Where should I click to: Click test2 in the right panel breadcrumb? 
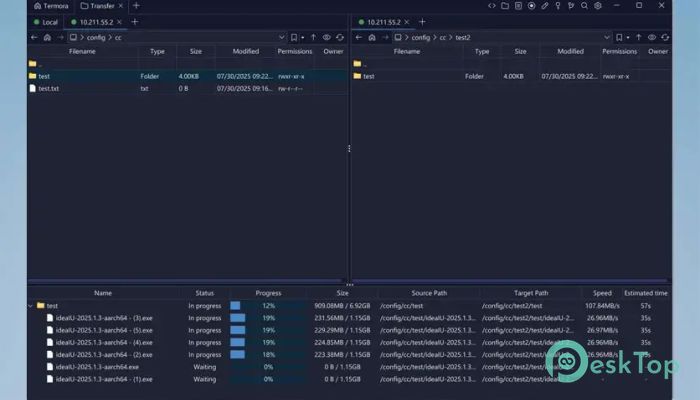click(462, 38)
